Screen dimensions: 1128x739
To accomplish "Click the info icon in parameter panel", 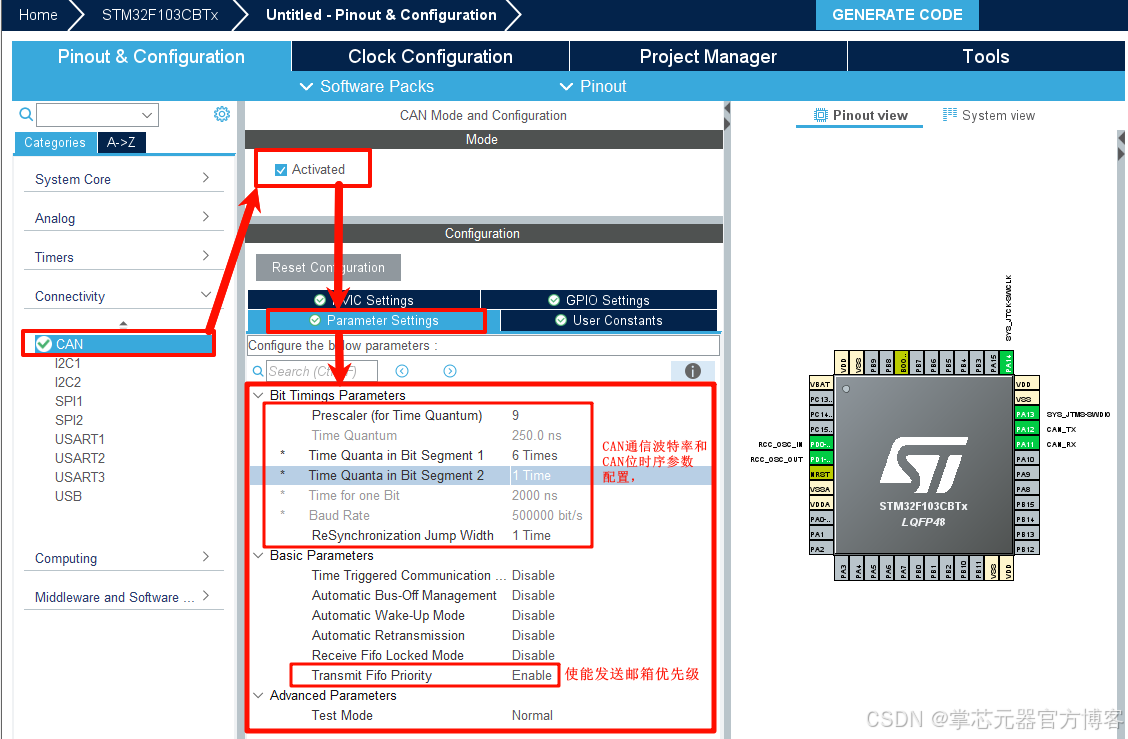I will [x=693, y=371].
